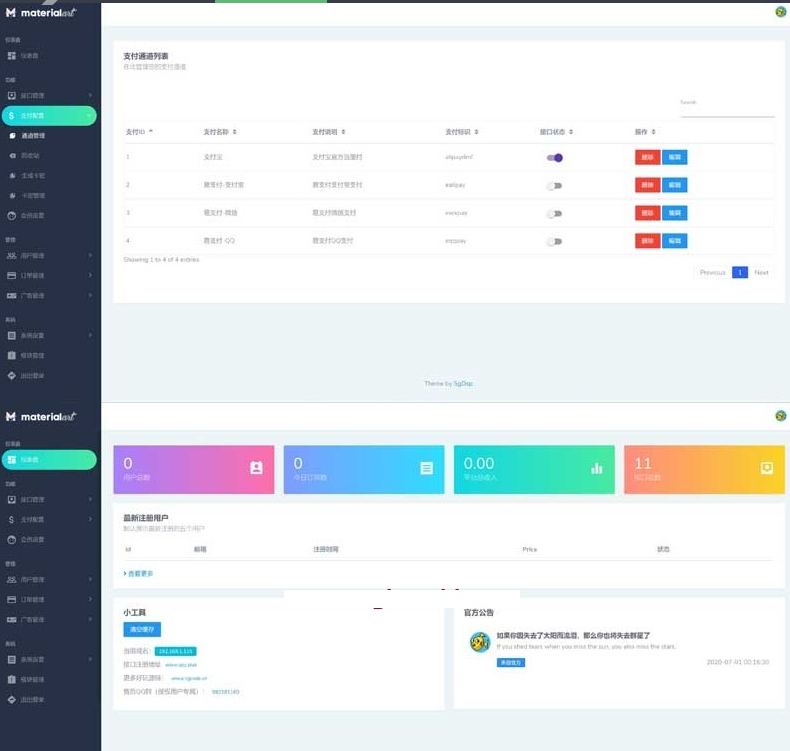Enable the QQ payment row status toggle

(x=554, y=241)
